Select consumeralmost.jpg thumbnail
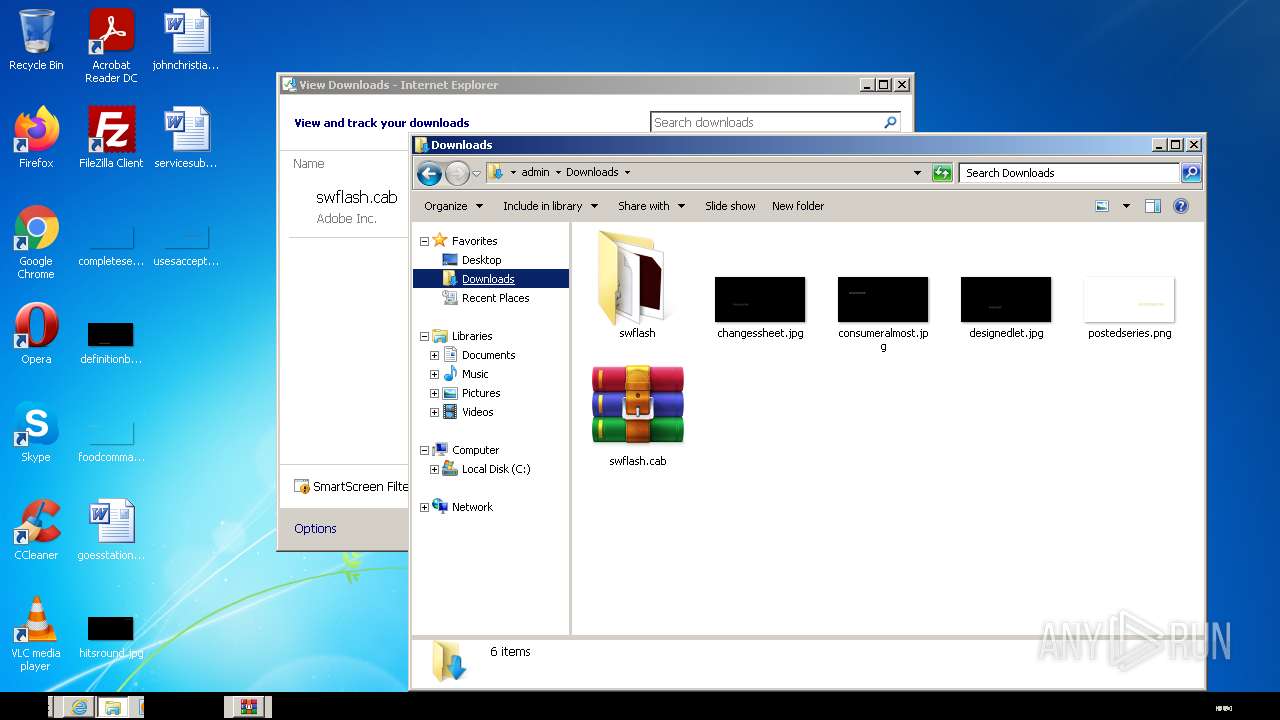 coord(883,313)
